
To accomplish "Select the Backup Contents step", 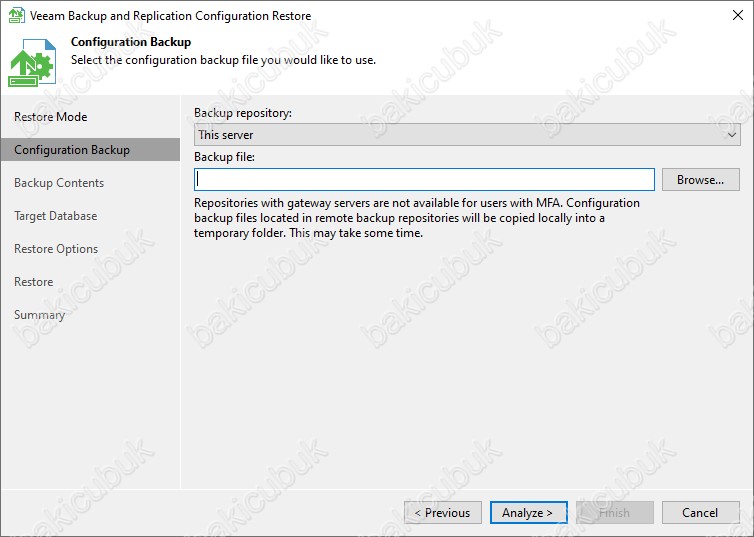I will click(x=59, y=183).
